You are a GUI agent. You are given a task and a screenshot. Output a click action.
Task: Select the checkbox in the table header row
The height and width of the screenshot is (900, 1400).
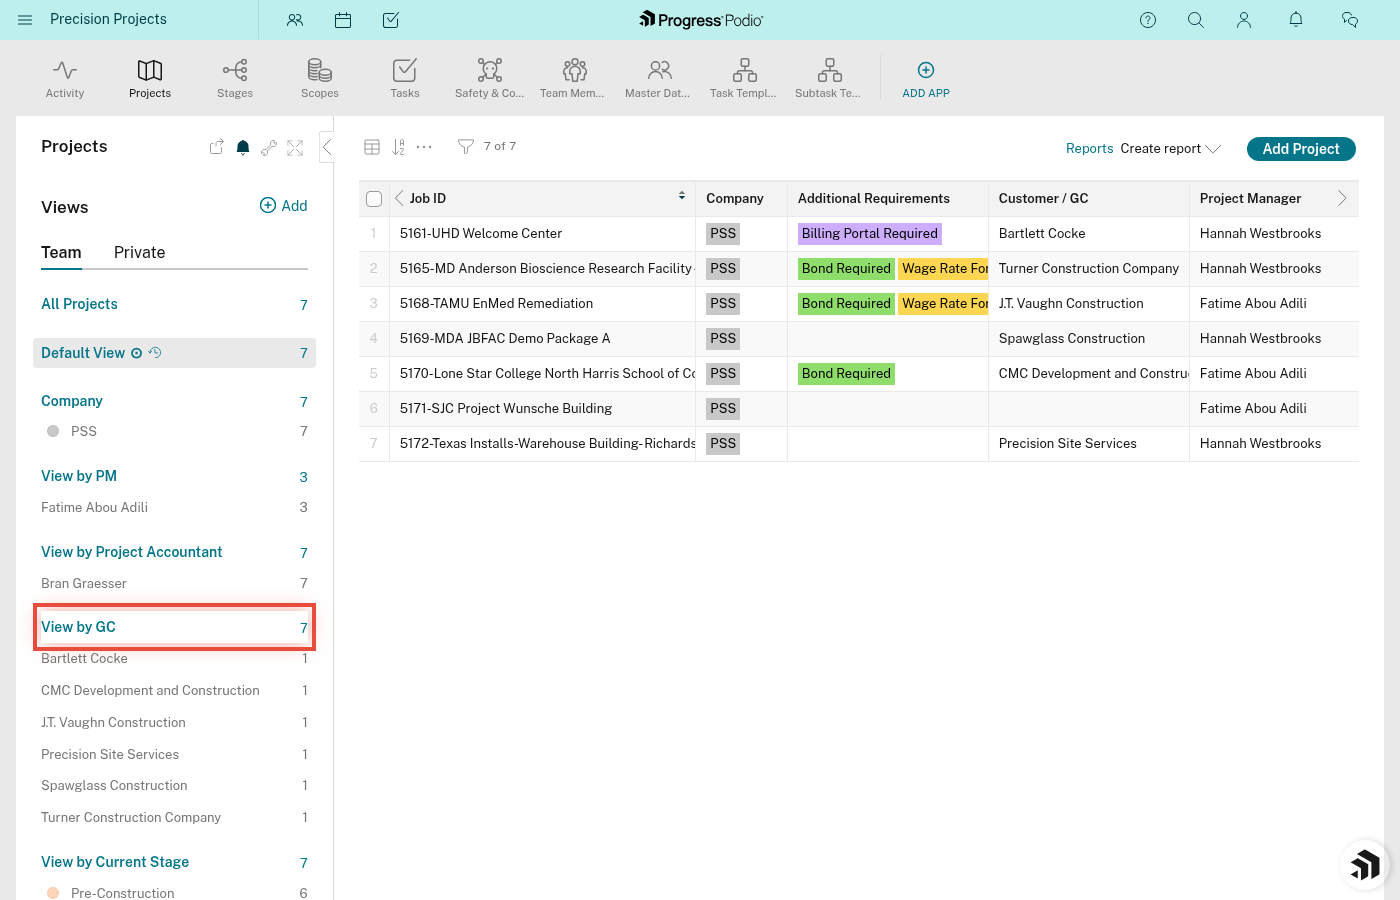[373, 198]
